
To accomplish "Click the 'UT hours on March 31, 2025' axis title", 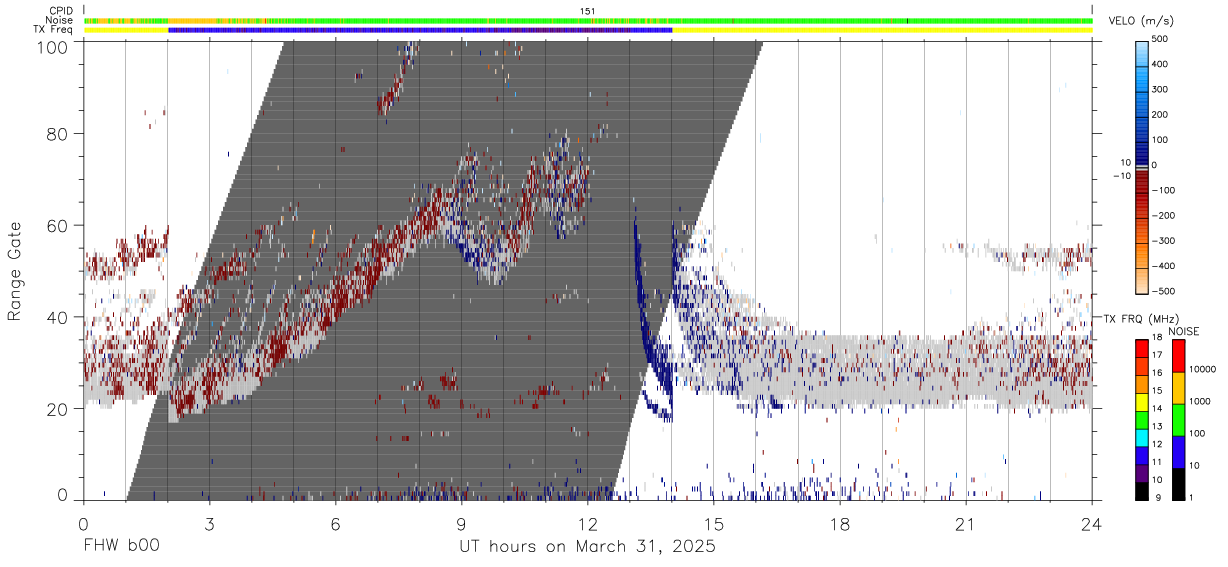I will click(587, 548).
